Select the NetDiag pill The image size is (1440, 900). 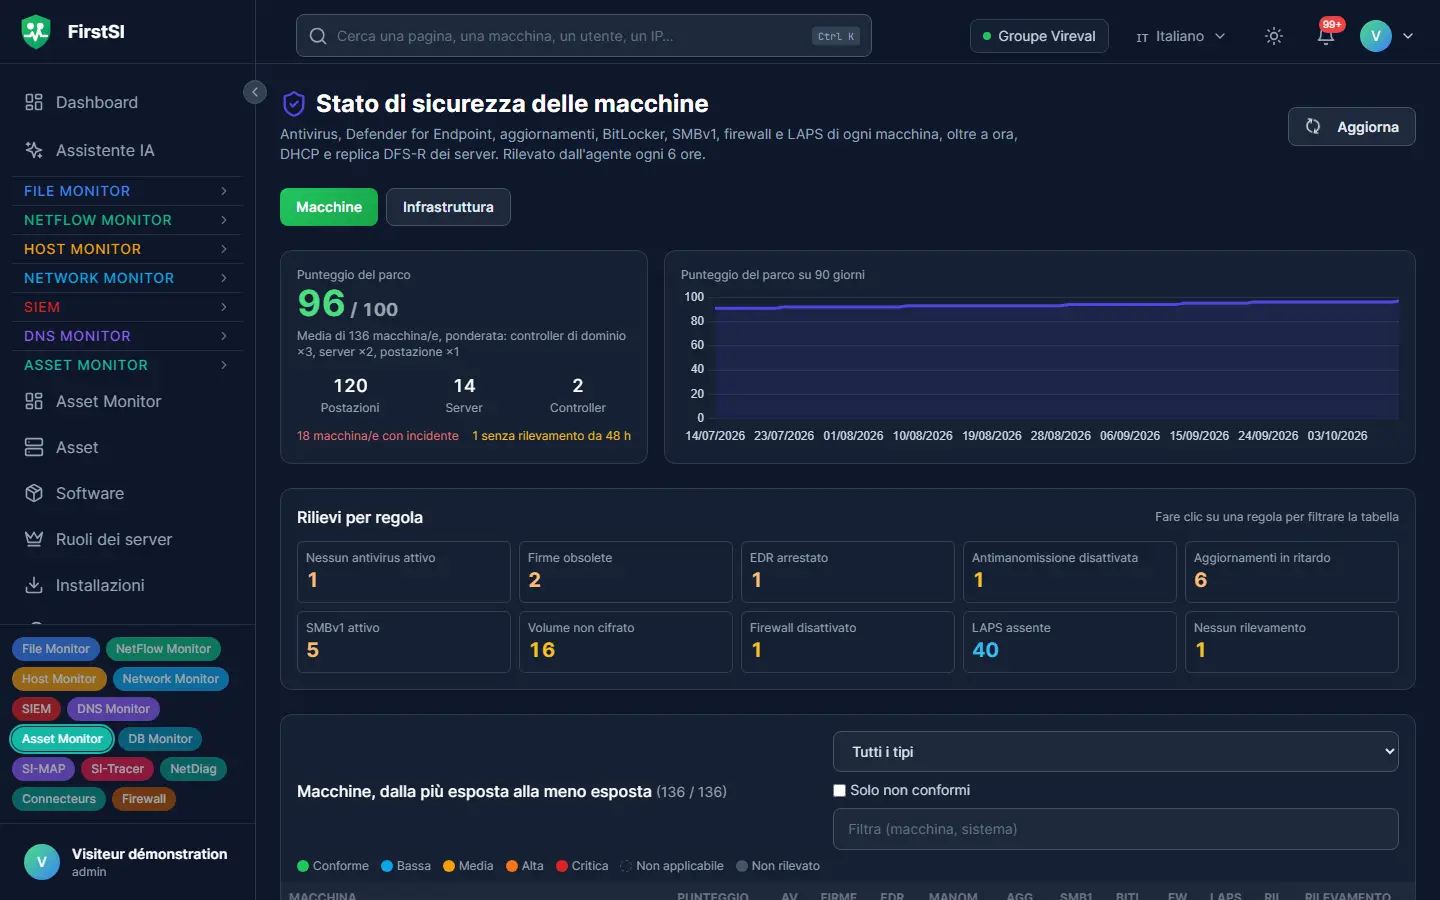click(x=193, y=769)
